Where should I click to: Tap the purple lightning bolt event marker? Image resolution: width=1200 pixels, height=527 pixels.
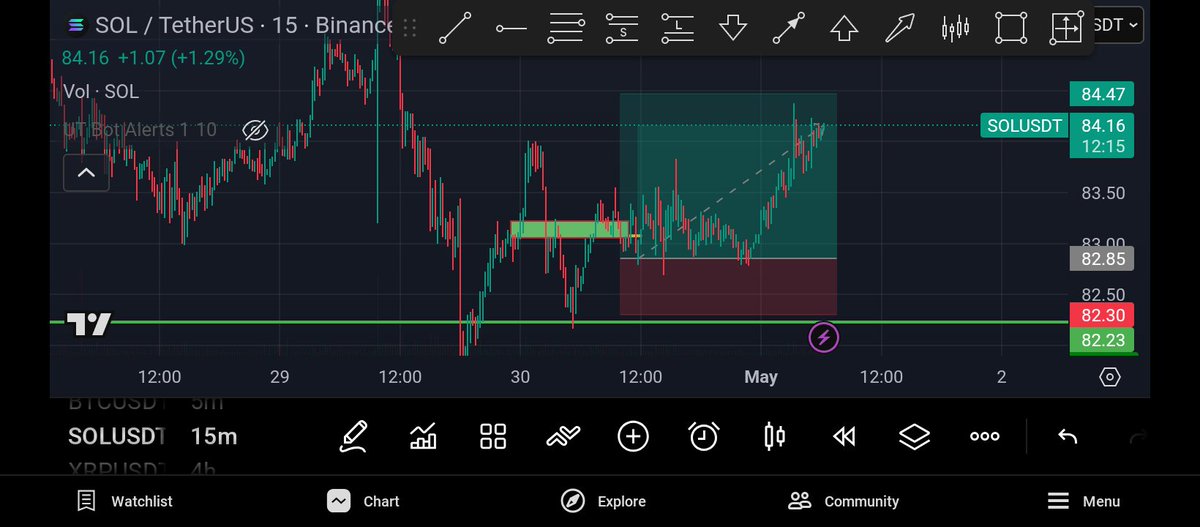(823, 337)
